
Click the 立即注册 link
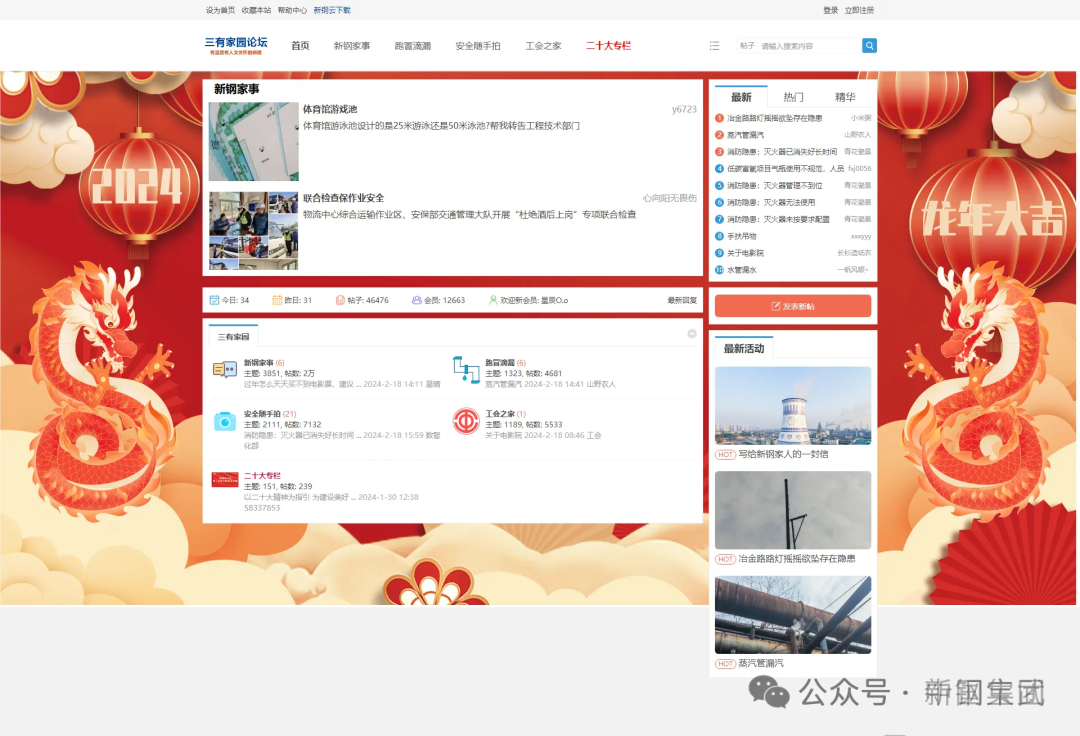(x=859, y=10)
